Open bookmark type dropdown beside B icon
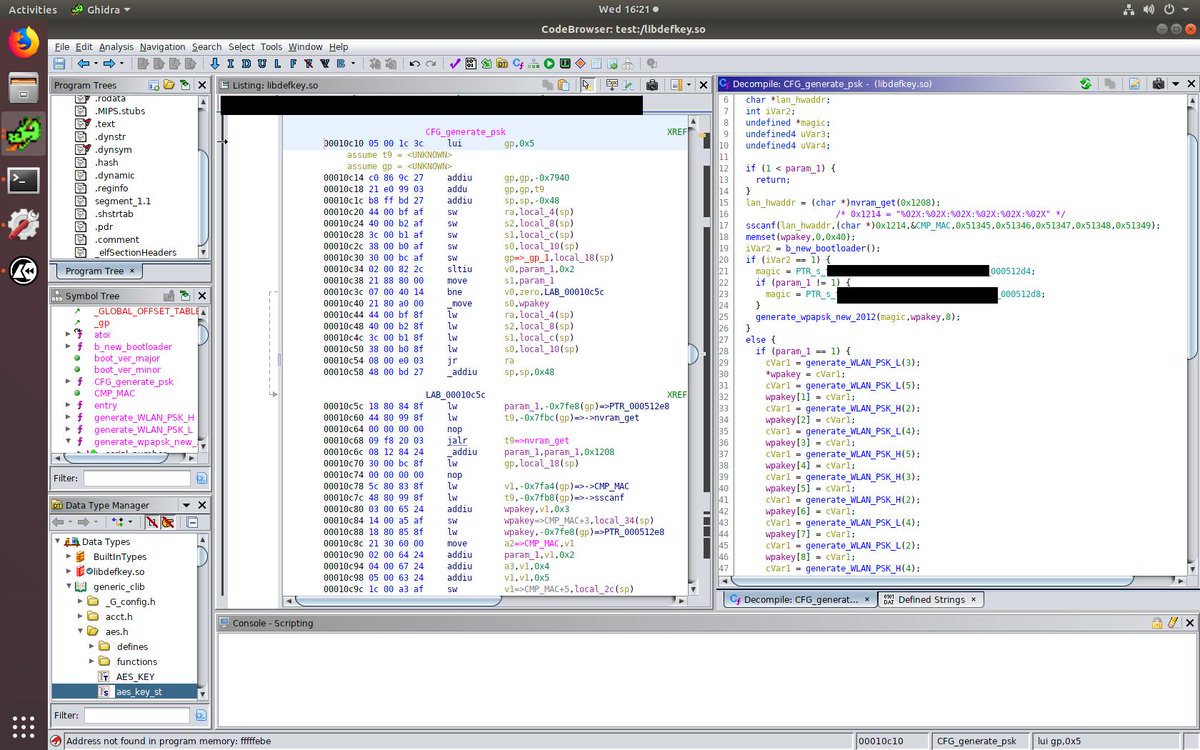Screen dimensions: 1200x750 click(x=353, y=62)
